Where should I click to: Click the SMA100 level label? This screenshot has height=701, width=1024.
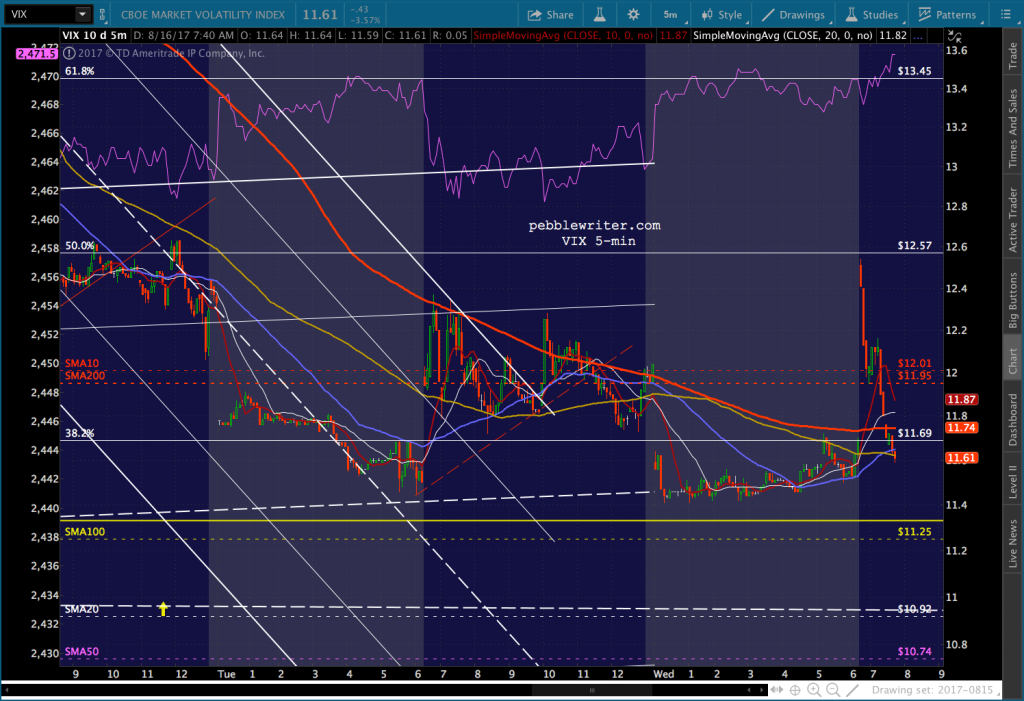click(x=84, y=532)
